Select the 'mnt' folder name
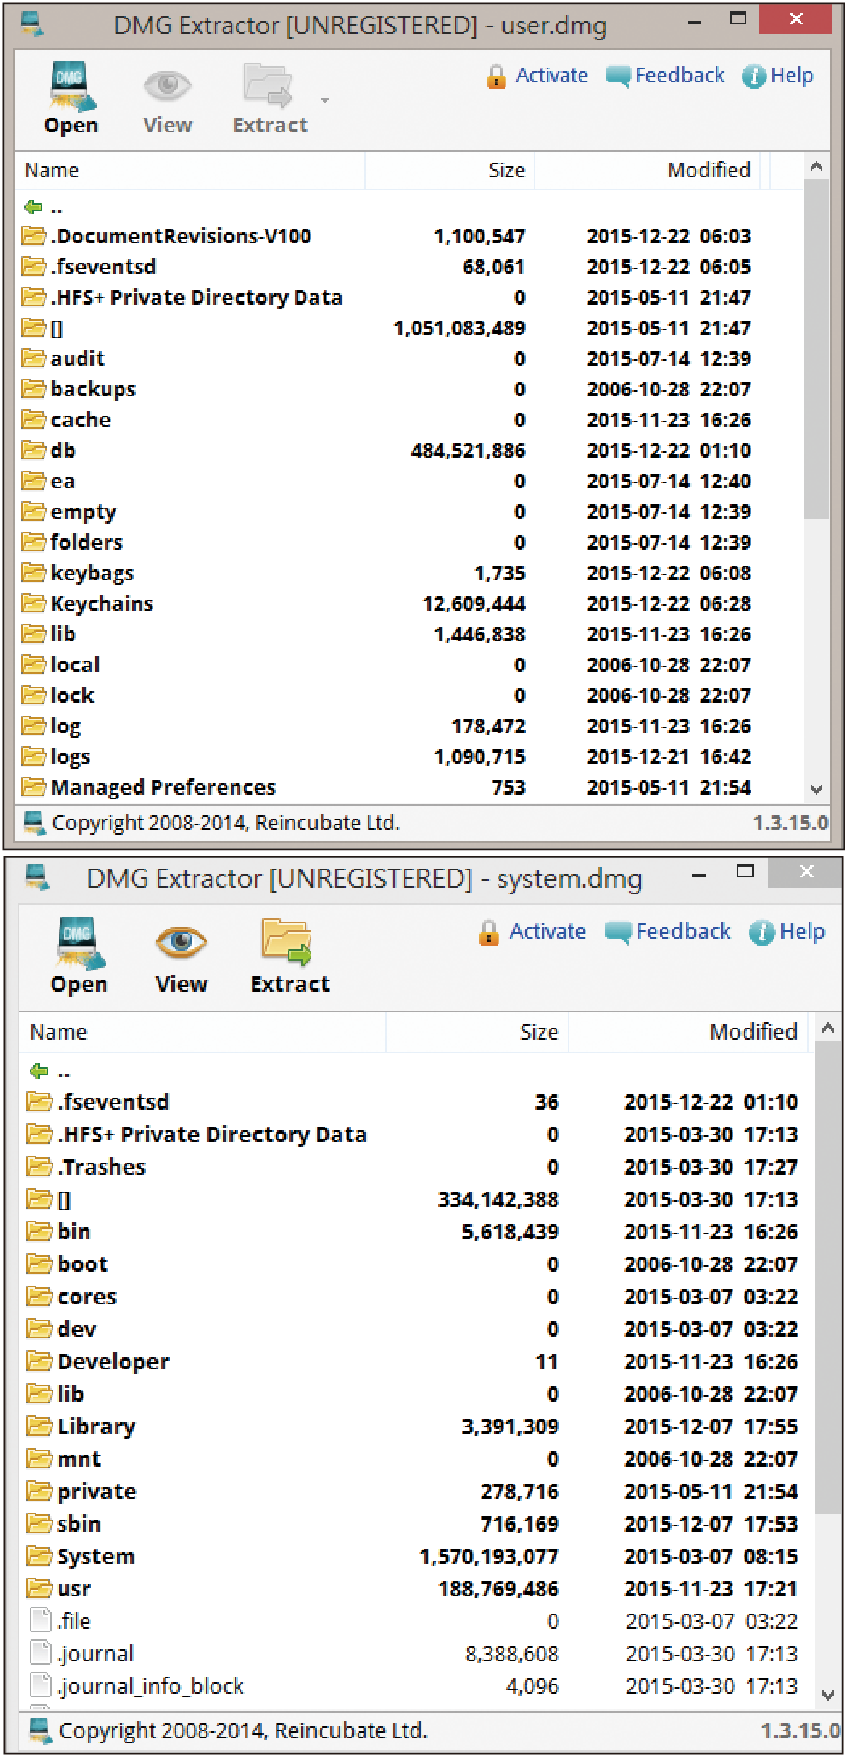This screenshot has width=849, height=1755. point(79,1459)
